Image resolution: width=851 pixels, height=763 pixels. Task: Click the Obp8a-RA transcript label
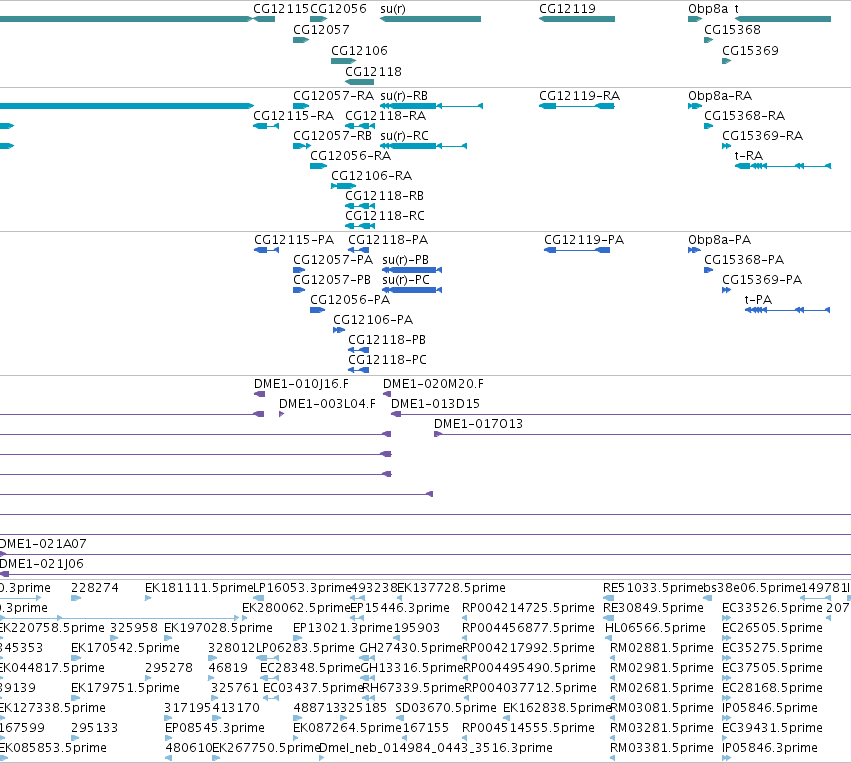[x=720, y=96]
